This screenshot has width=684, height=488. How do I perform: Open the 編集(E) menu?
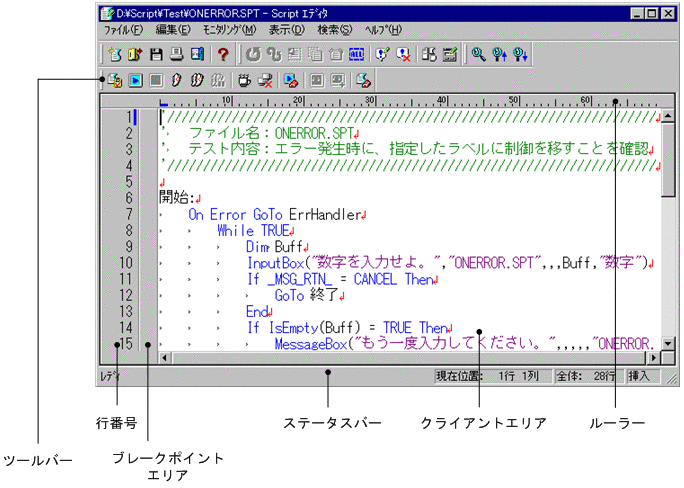tap(173, 30)
